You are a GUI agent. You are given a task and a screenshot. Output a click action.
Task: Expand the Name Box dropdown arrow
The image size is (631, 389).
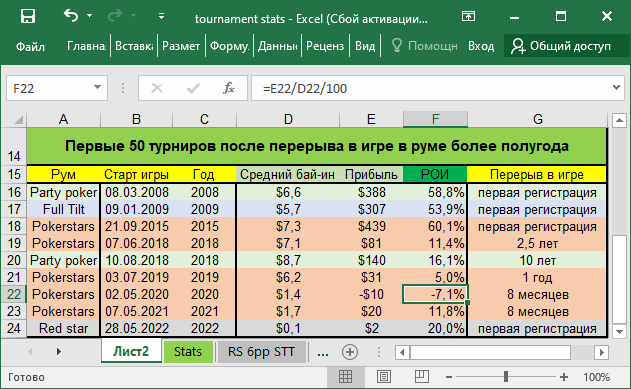pos(97,87)
